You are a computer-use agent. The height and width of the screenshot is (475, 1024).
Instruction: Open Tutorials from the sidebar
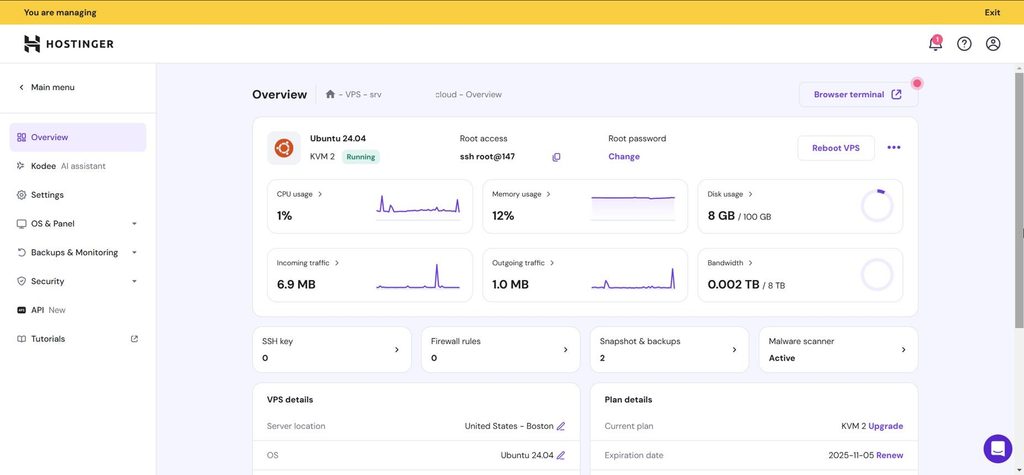[x=78, y=338]
